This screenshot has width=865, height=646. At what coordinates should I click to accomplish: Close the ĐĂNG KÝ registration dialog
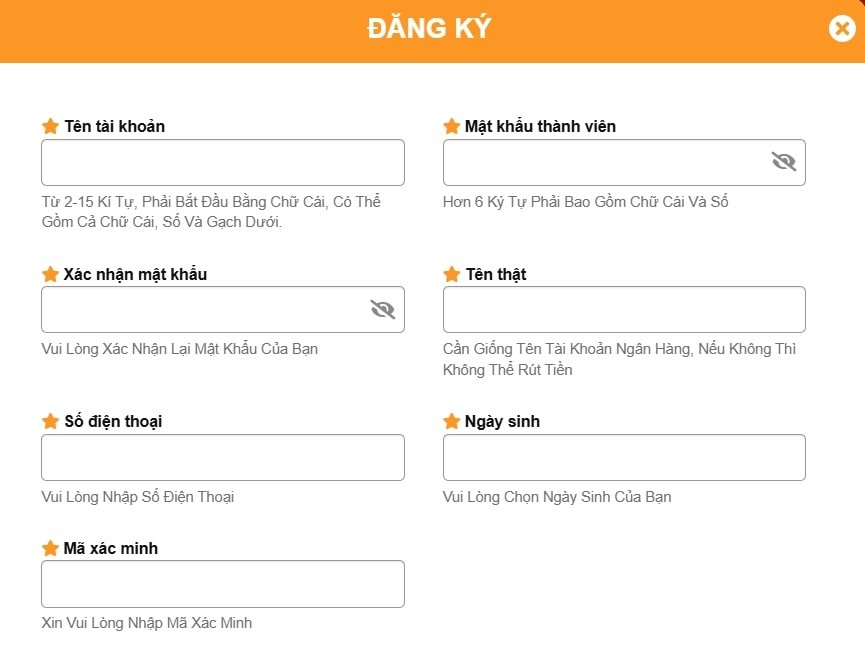click(x=842, y=29)
